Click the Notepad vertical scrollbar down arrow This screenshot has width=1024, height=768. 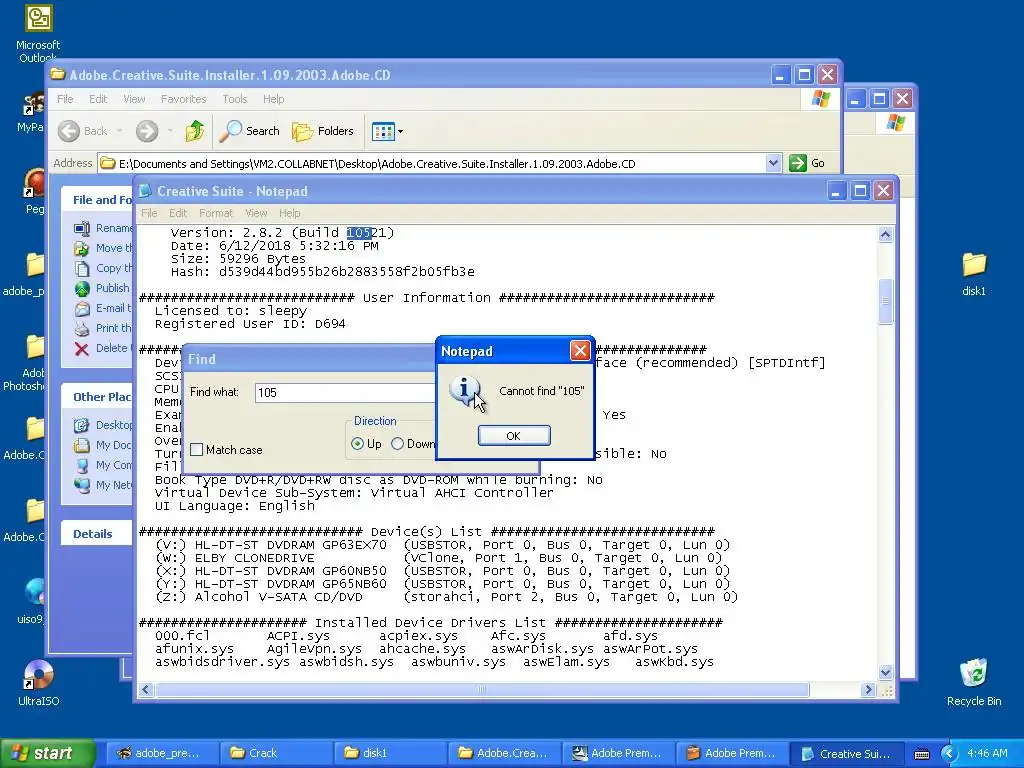(x=886, y=672)
